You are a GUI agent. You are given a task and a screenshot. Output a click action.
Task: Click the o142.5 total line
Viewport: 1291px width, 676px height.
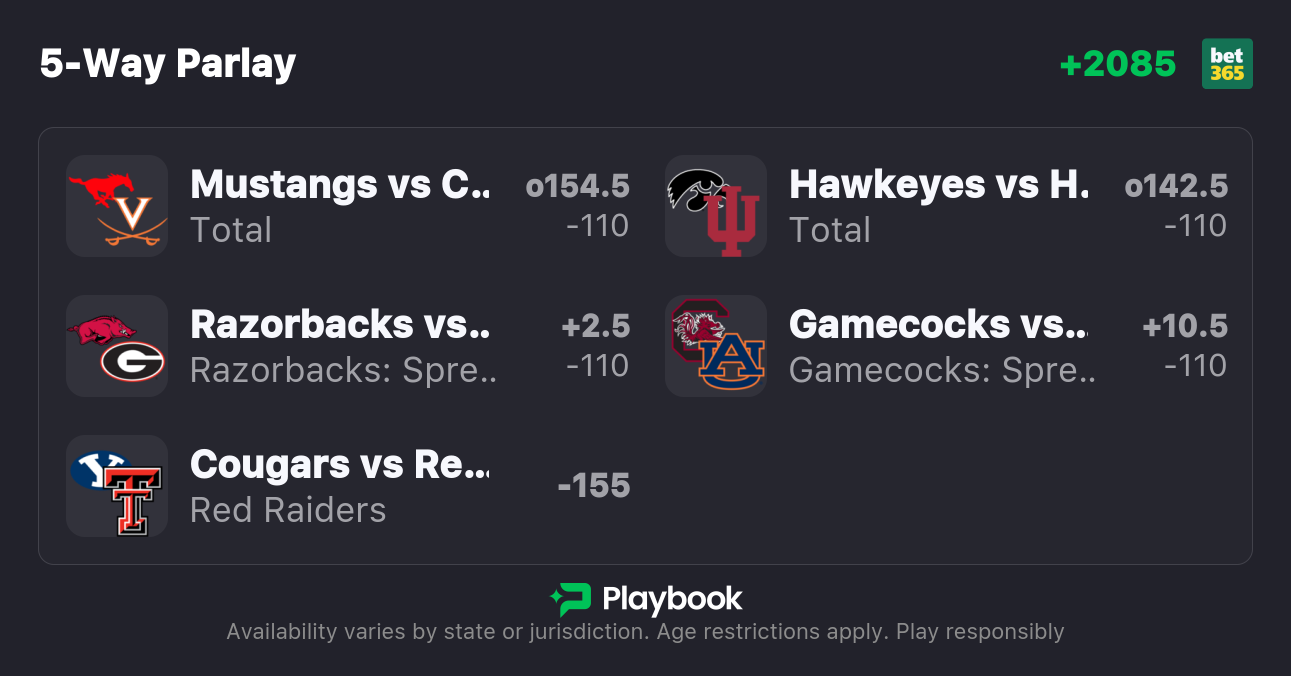1176,186
